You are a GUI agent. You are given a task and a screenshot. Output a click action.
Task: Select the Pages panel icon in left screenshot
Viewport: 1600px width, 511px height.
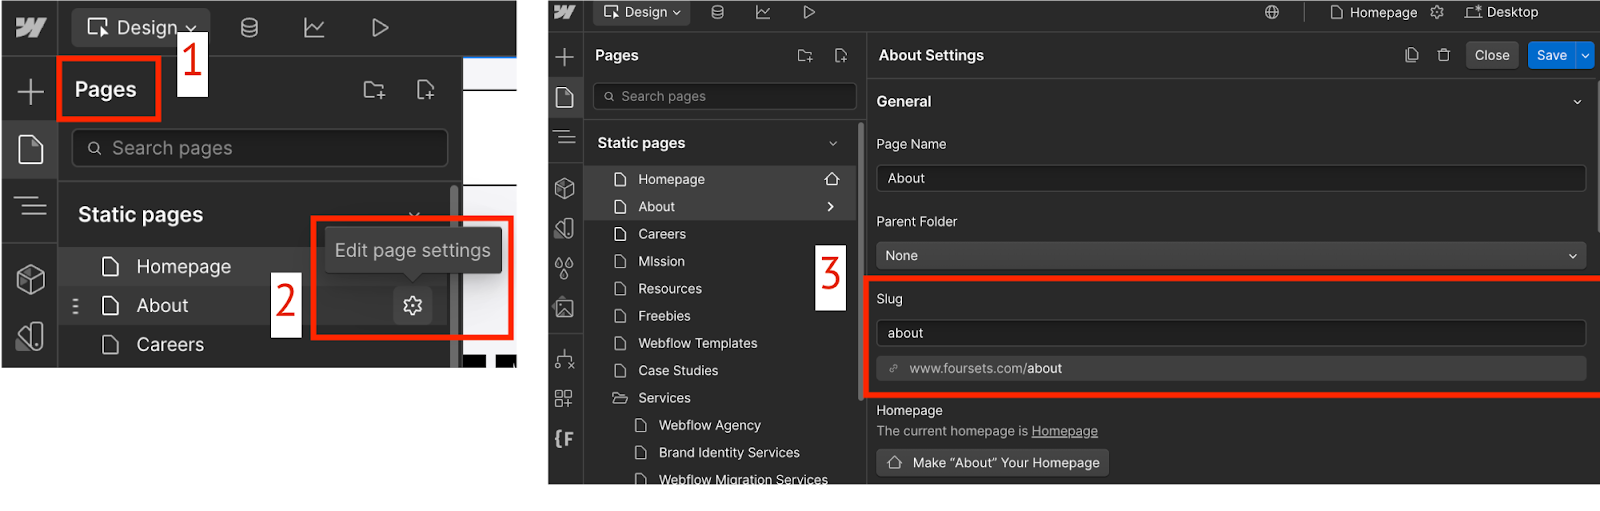pyautogui.click(x=30, y=150)
